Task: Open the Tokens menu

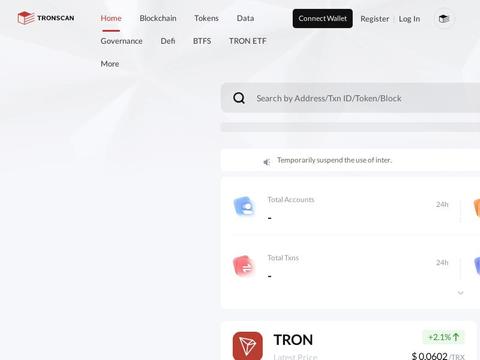Action: (206, 18)
